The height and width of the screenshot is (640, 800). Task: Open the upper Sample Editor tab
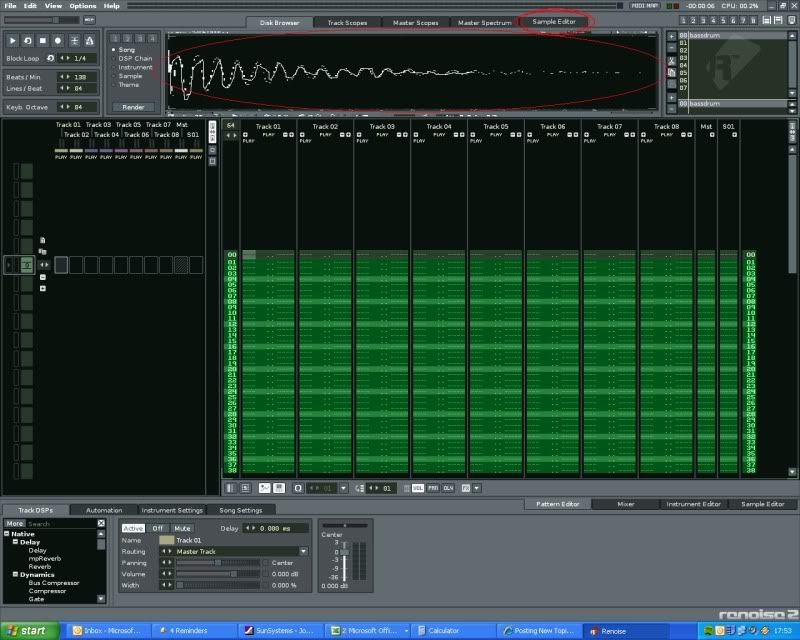pyautogui.click(x=554, y=22)
